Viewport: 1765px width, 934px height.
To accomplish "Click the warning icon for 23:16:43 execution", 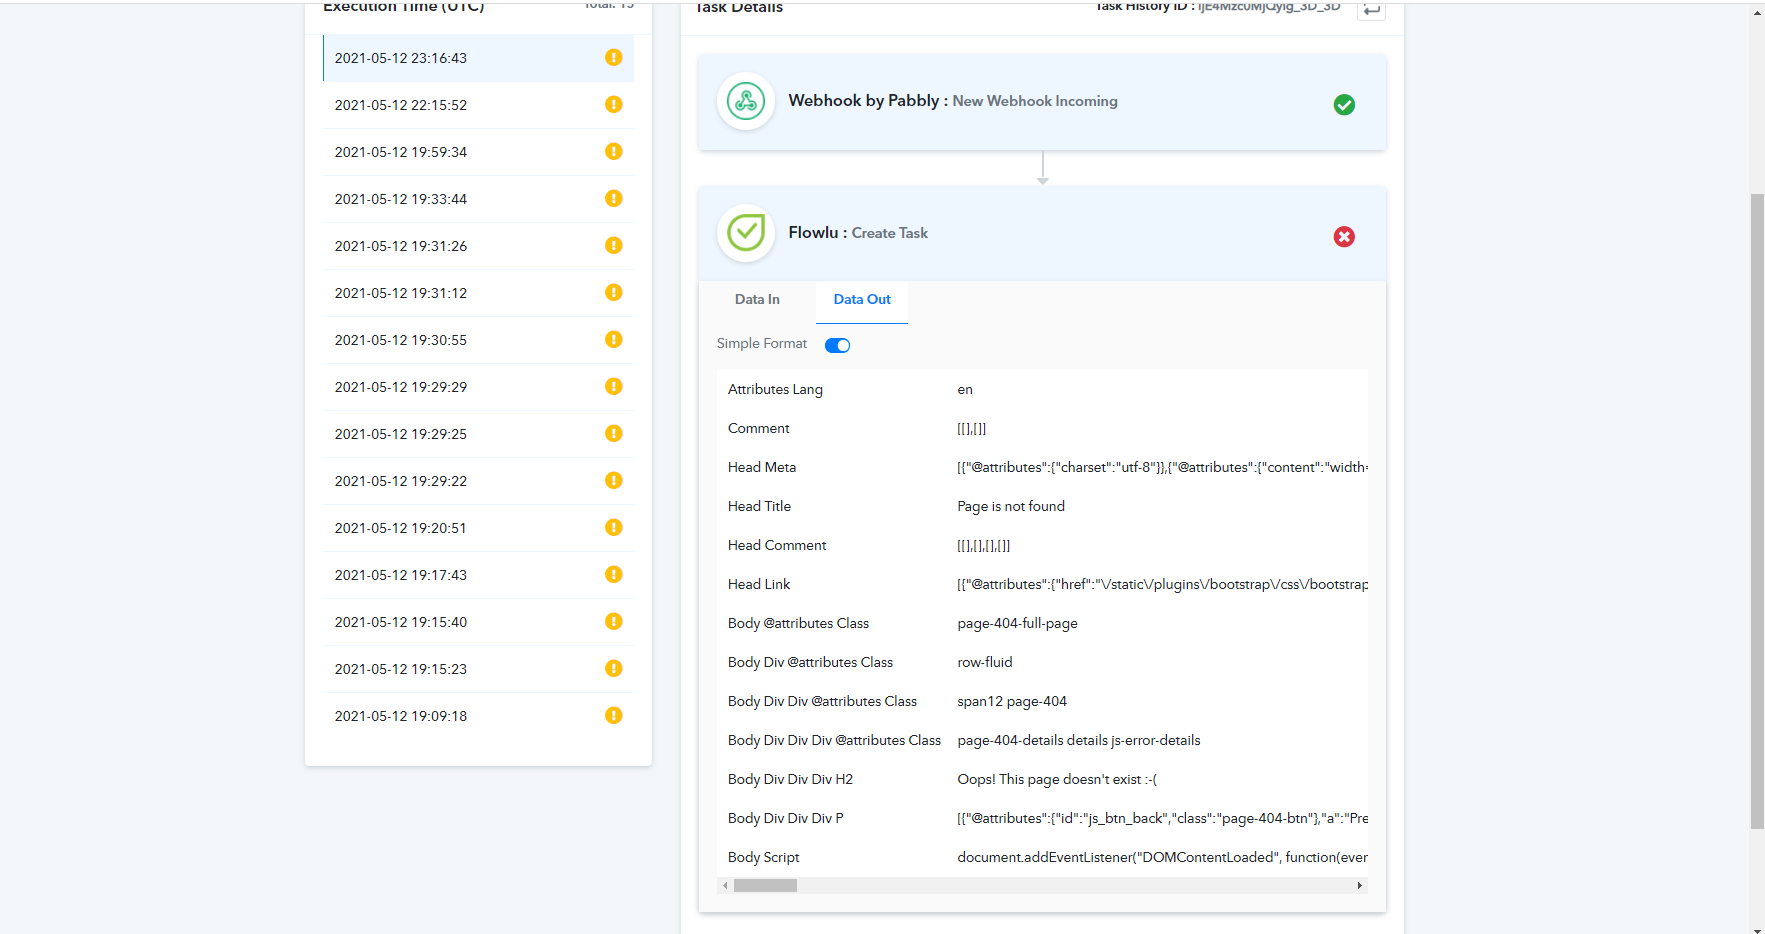I will click(614, 58).
